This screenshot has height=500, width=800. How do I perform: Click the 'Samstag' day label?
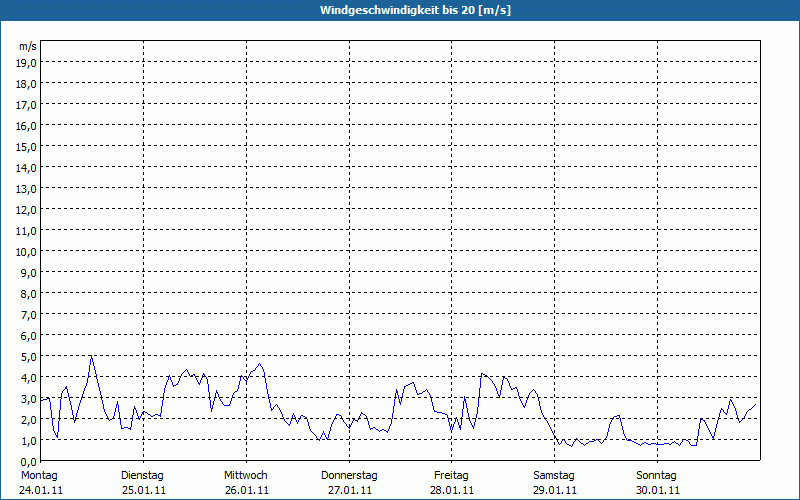pyautogui.click(x=554, y=476)
